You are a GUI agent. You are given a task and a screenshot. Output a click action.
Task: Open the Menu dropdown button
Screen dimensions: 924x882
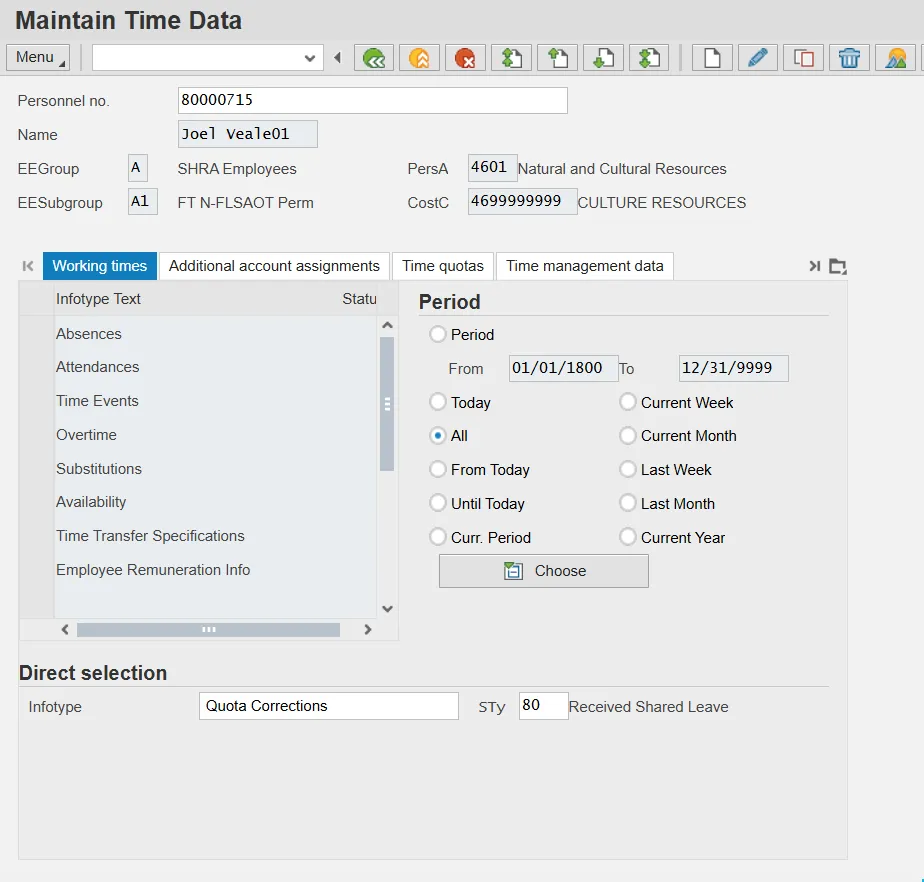38,58
